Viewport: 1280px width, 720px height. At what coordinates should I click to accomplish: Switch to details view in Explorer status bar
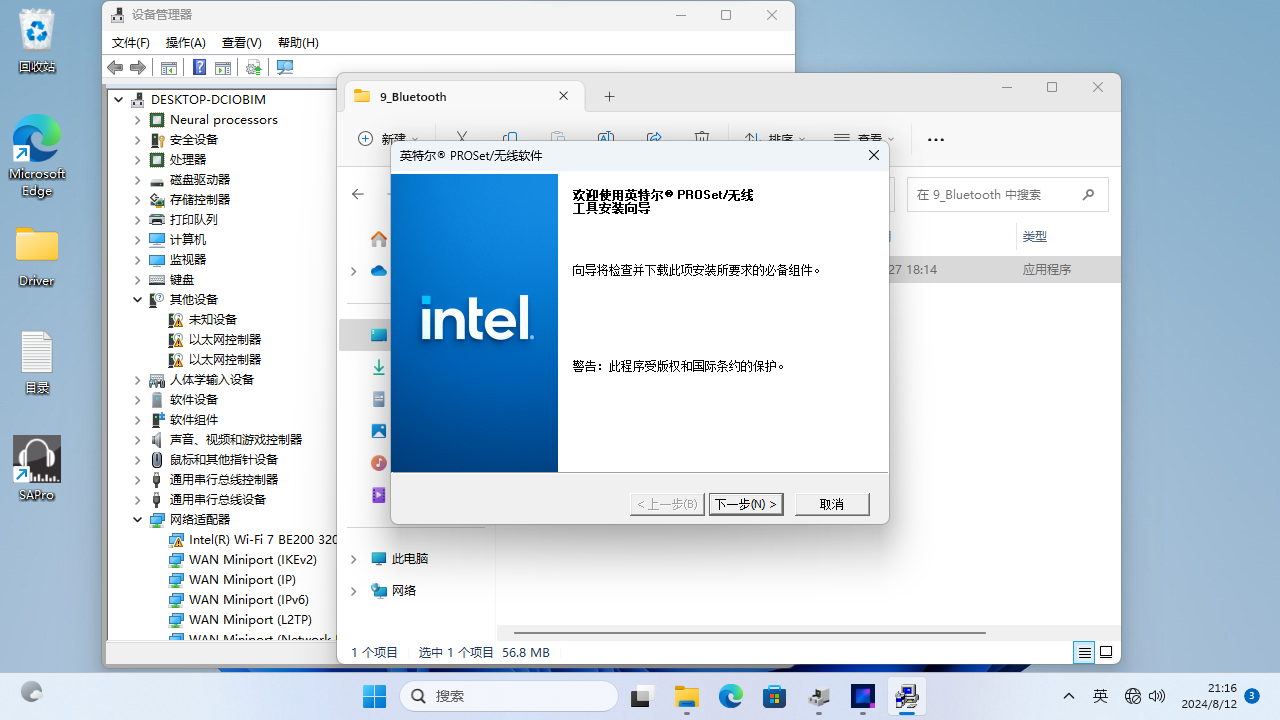point(1084,653)
